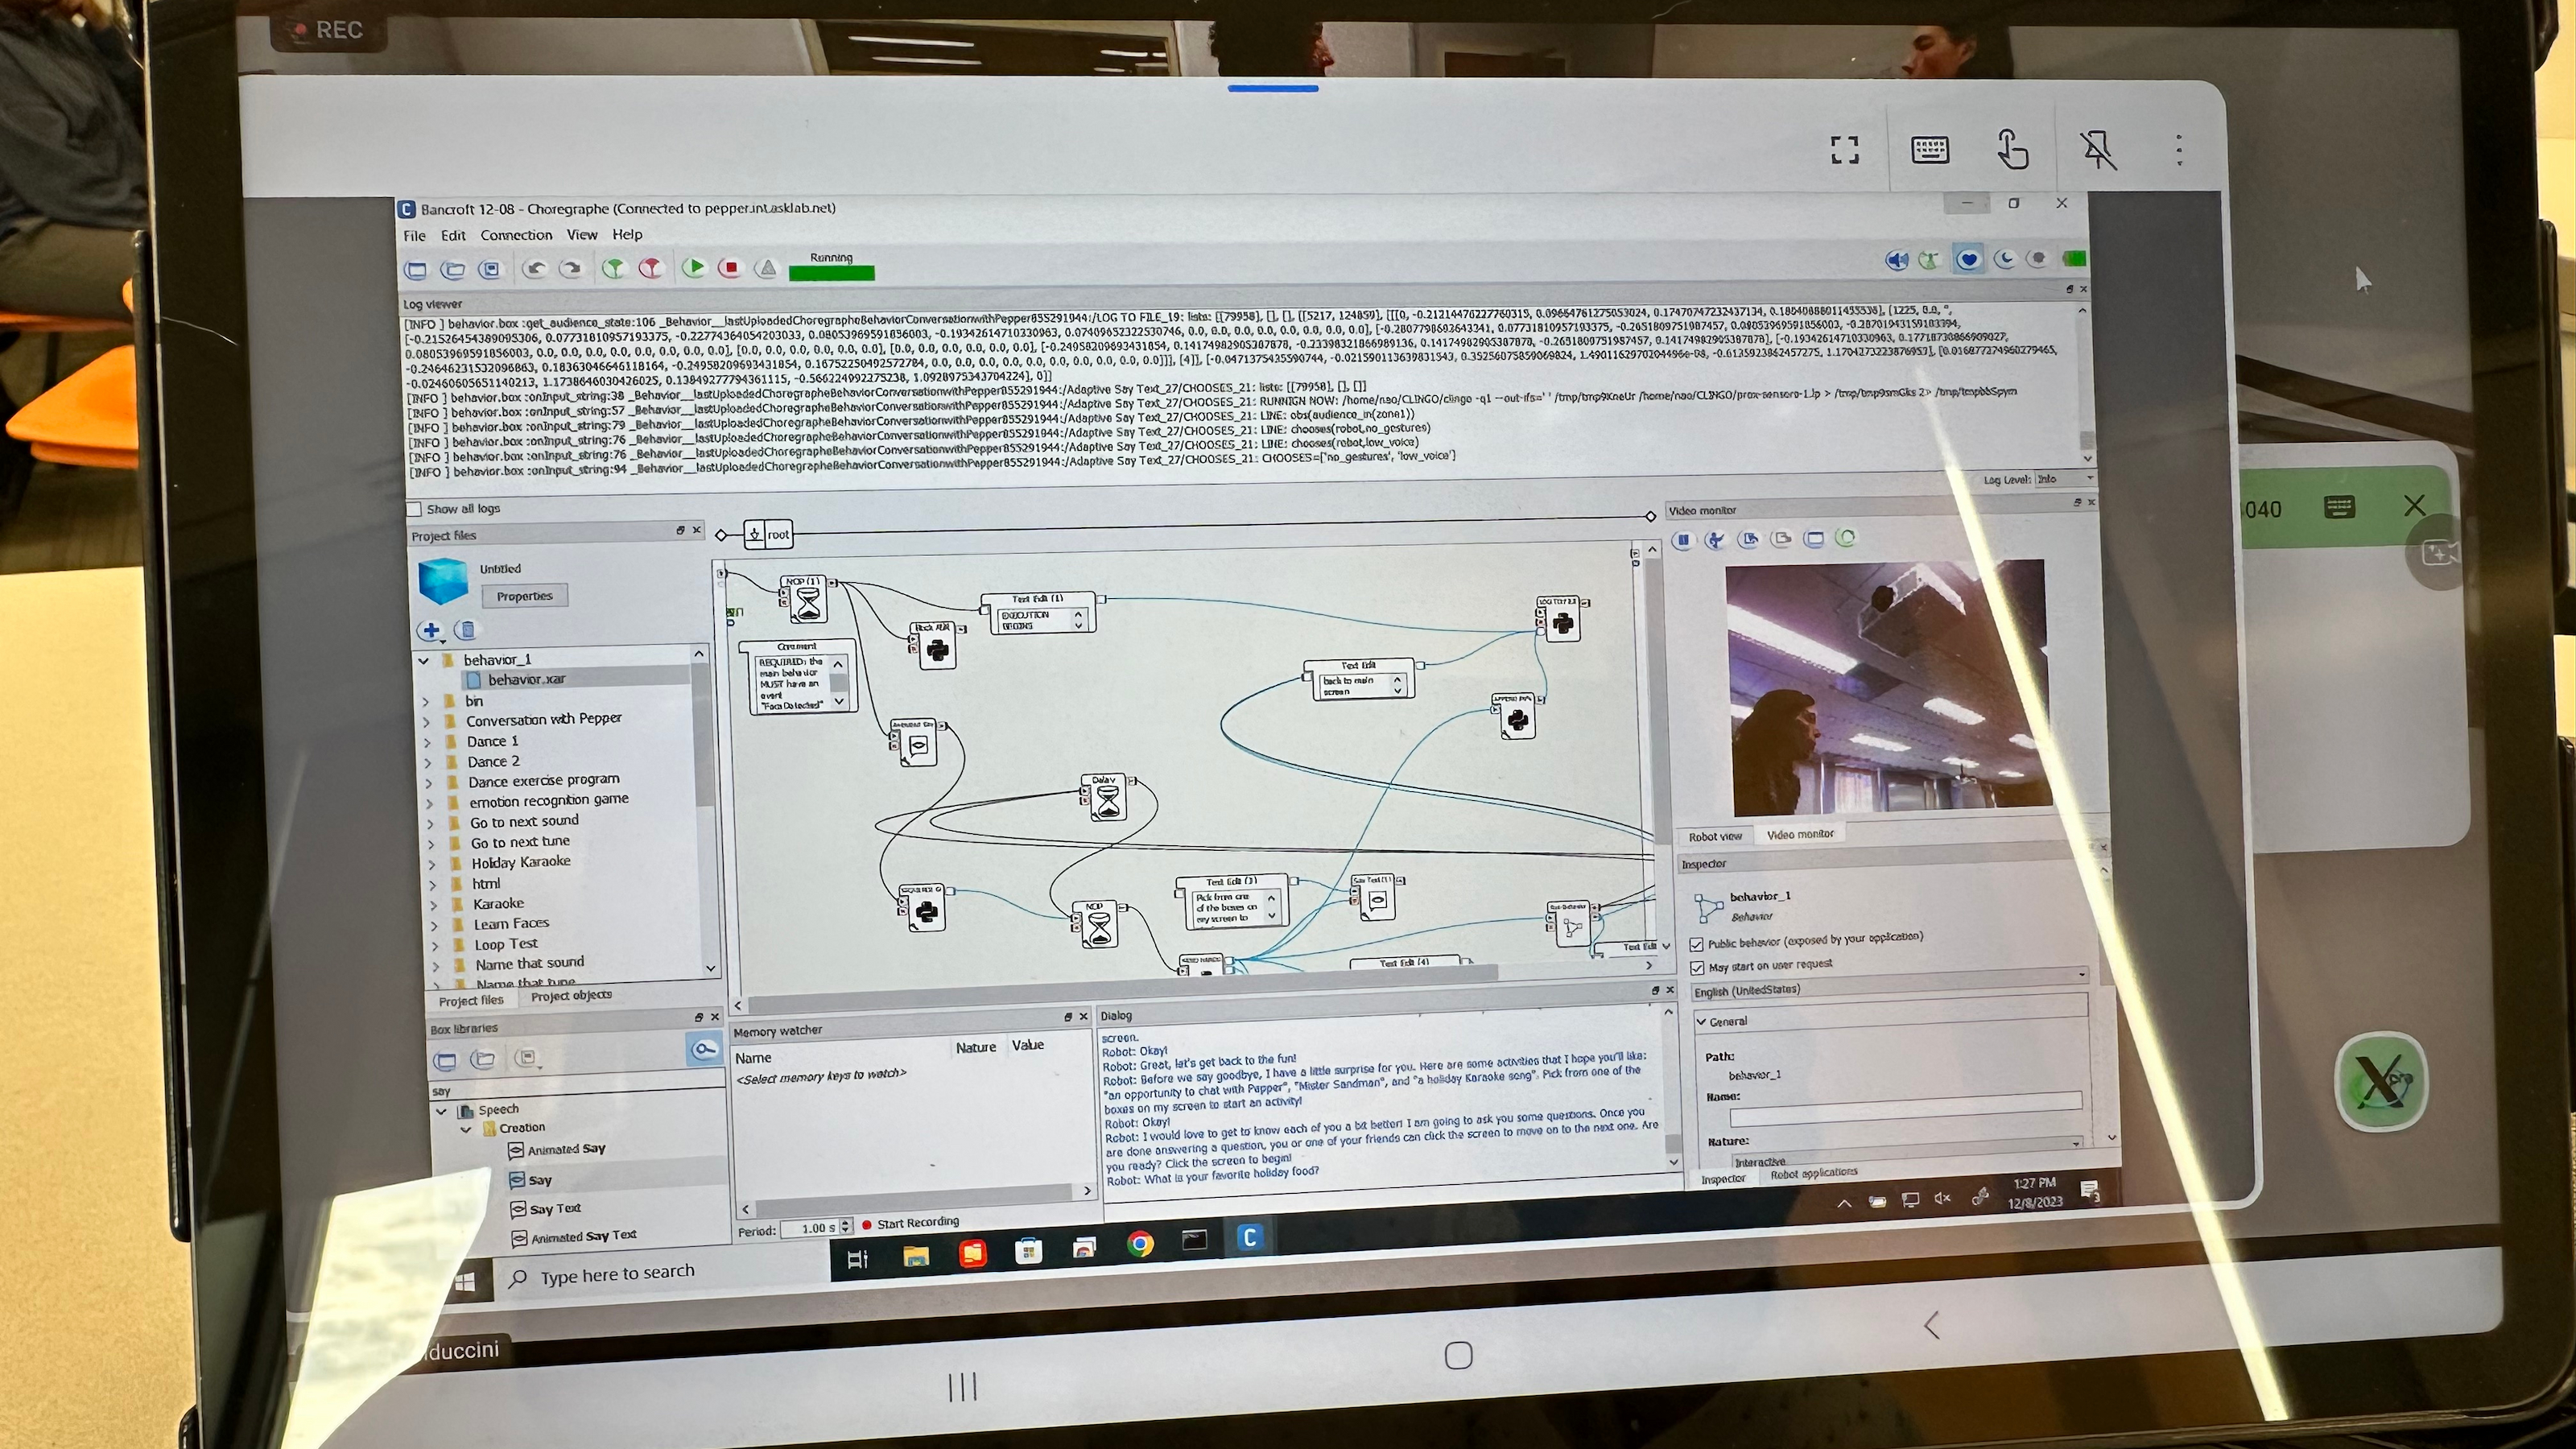Click the green battery indicator

pos(2074,259)
